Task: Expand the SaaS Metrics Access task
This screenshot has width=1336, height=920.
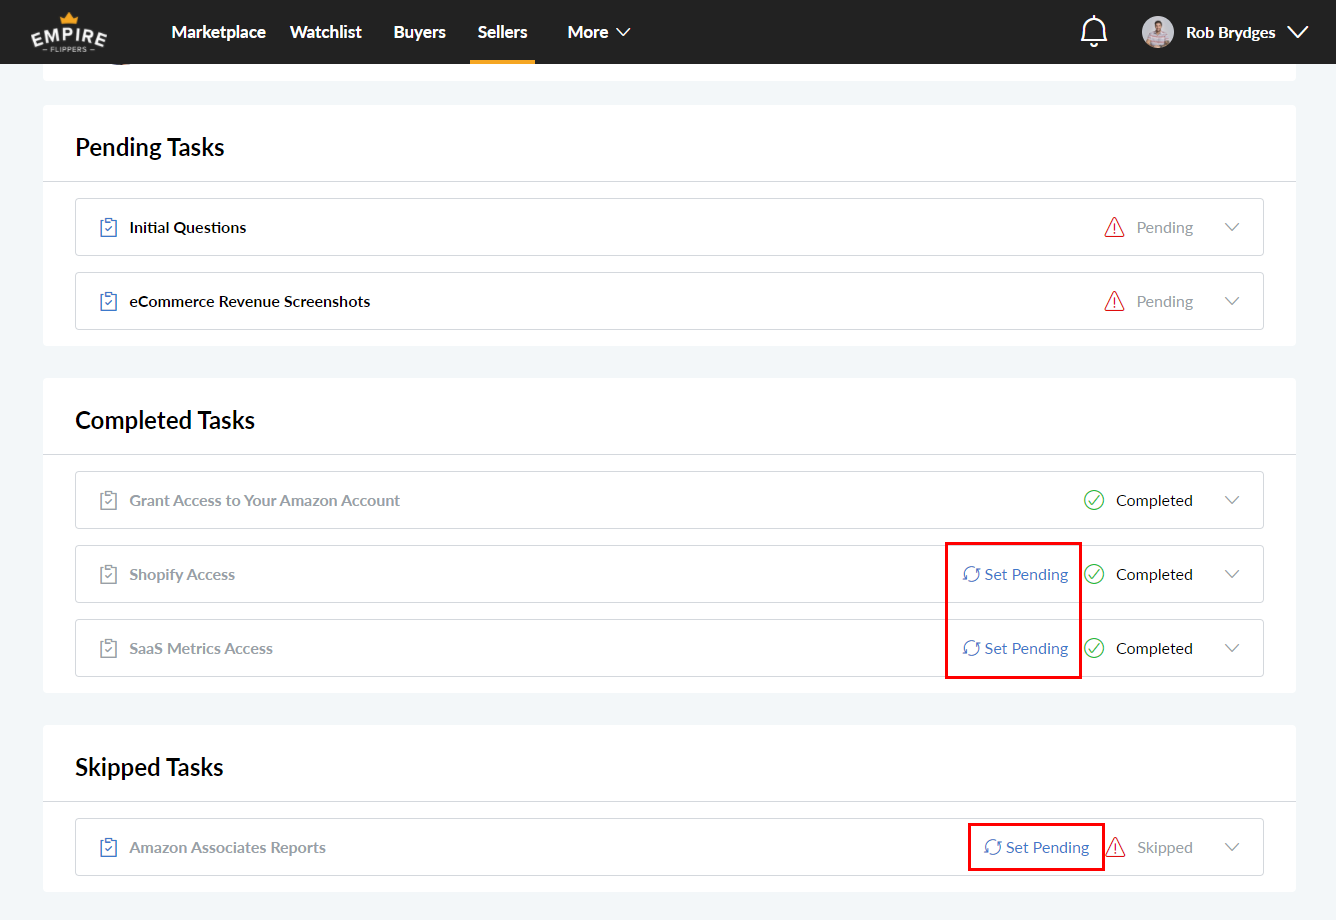Action: click(1232, 648)
